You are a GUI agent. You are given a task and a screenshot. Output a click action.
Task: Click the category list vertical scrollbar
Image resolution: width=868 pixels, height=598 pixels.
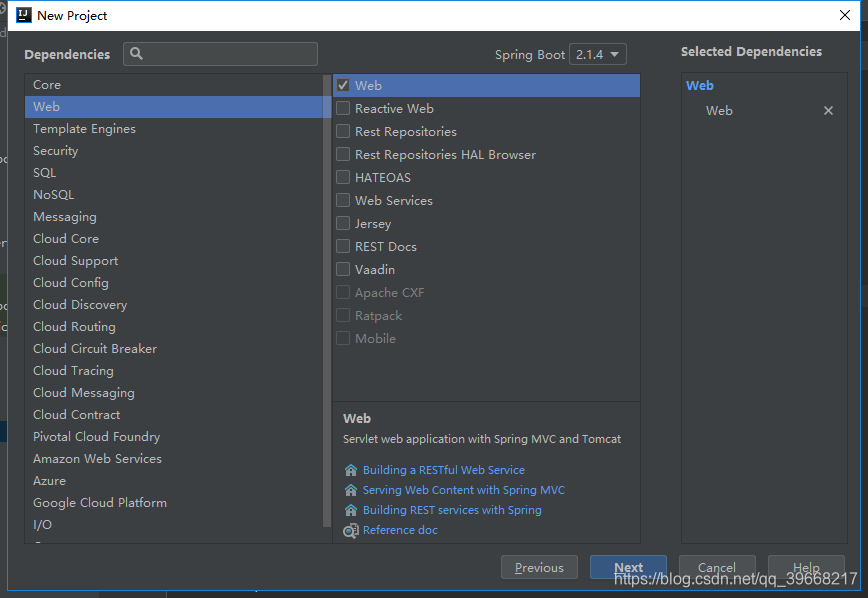point(327,301)
